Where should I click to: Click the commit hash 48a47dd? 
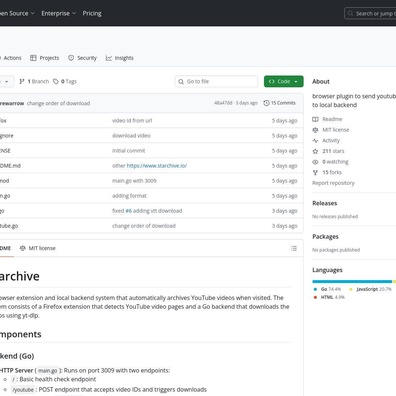pyautogui.click(x=223, y=103)
